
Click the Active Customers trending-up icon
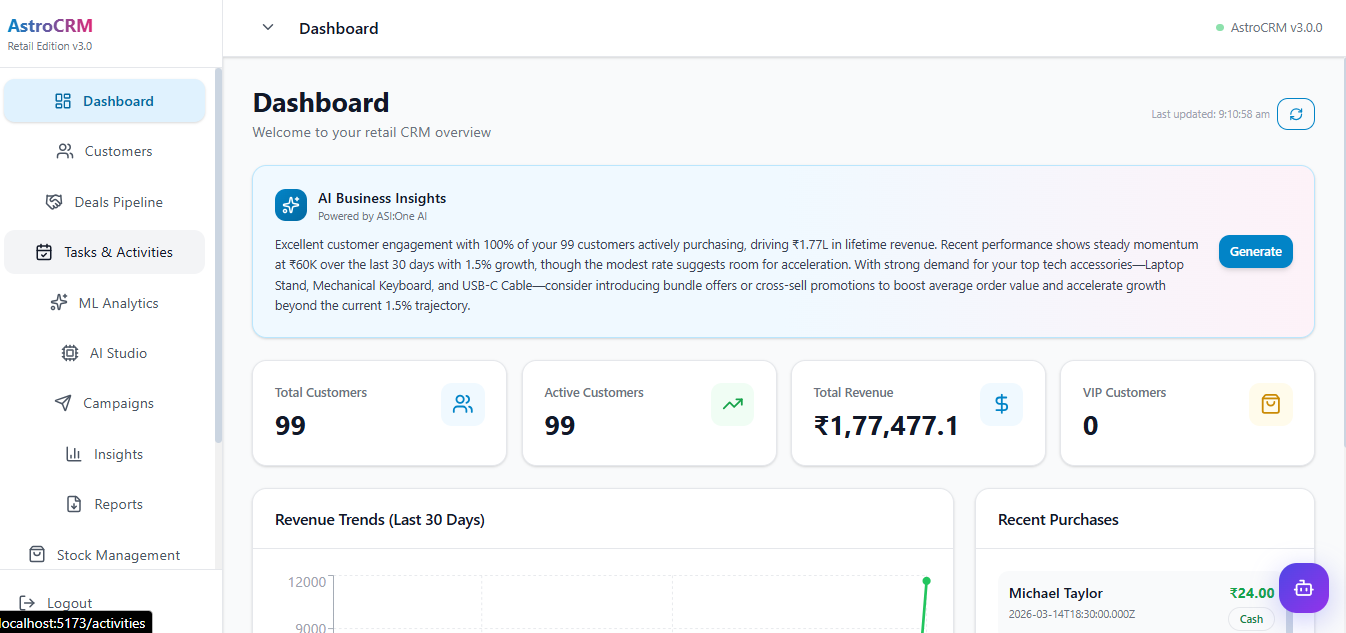click(x=733, y=404)
